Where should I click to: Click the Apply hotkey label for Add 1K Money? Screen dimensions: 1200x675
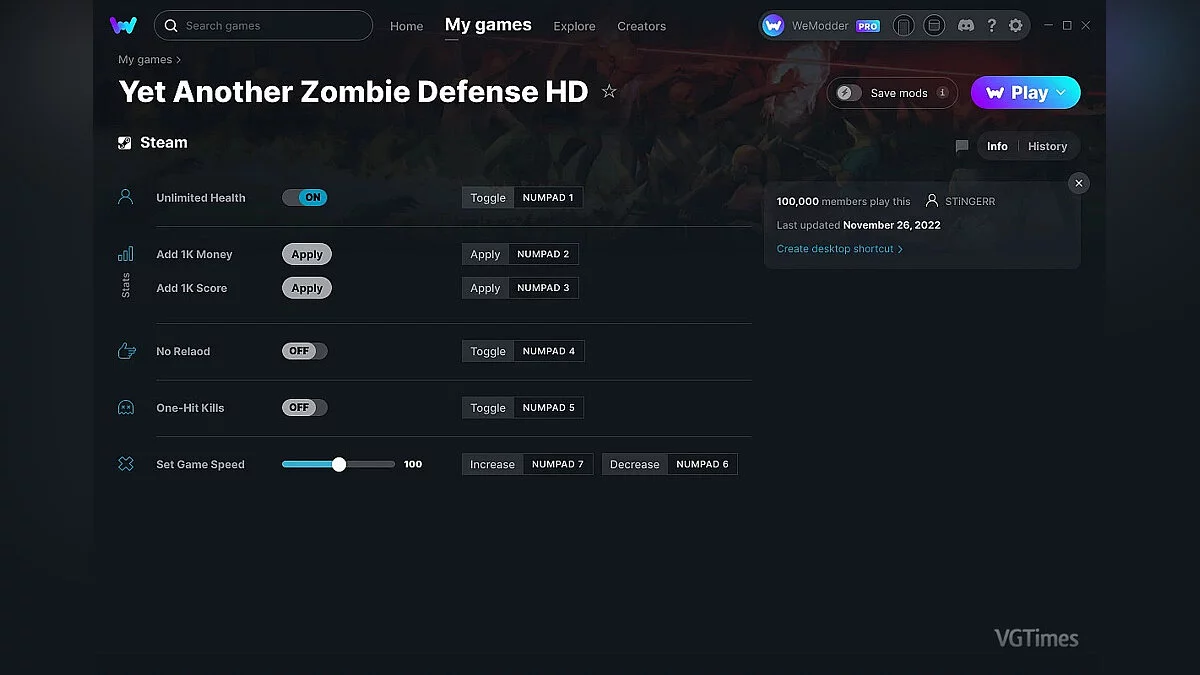pos(485,254)
